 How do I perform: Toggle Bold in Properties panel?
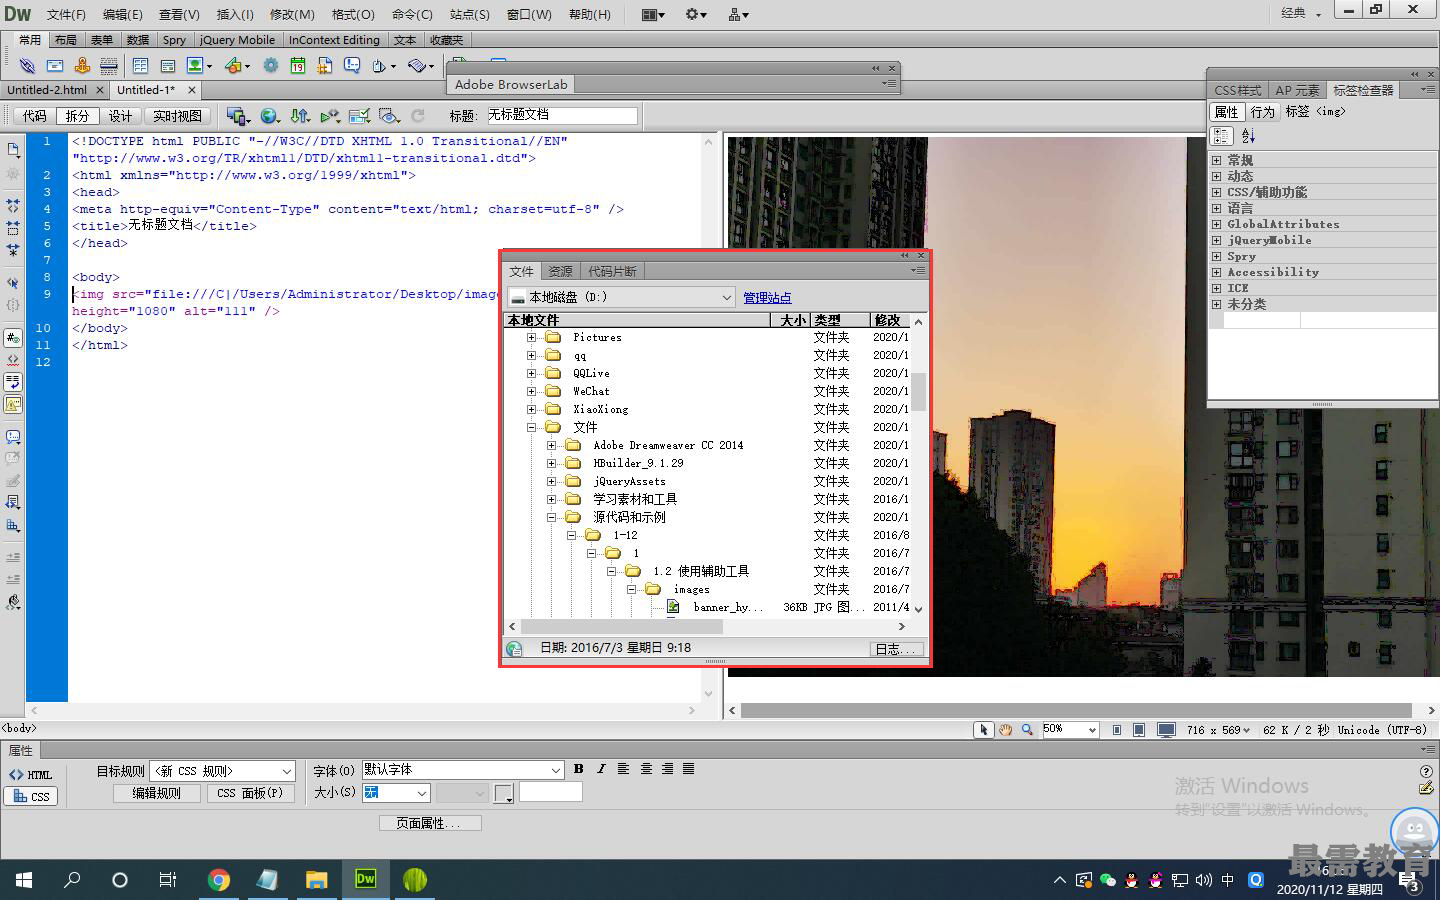click(x=578, y=769)
